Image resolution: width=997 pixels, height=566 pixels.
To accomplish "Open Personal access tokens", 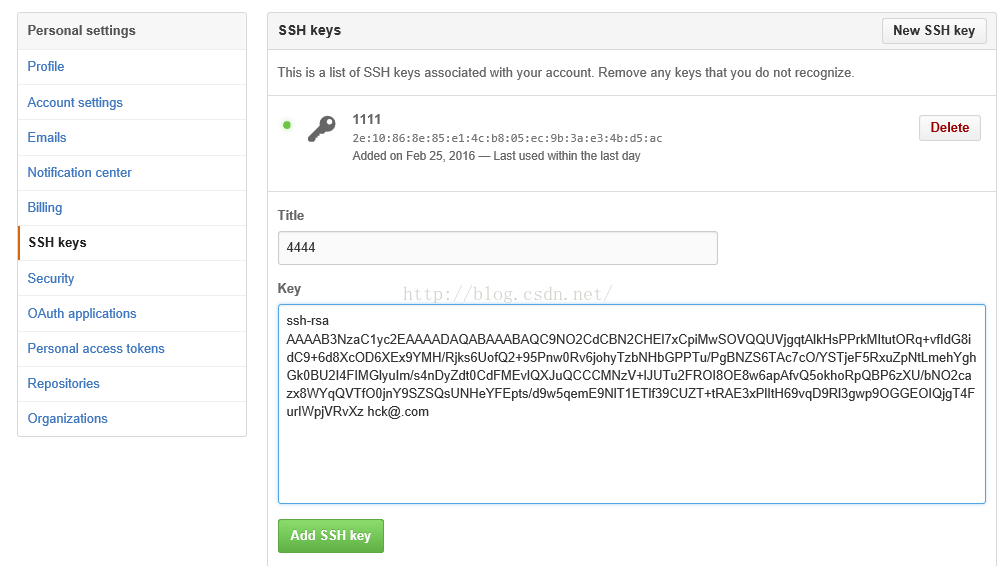I will click(x=96, y=348).
